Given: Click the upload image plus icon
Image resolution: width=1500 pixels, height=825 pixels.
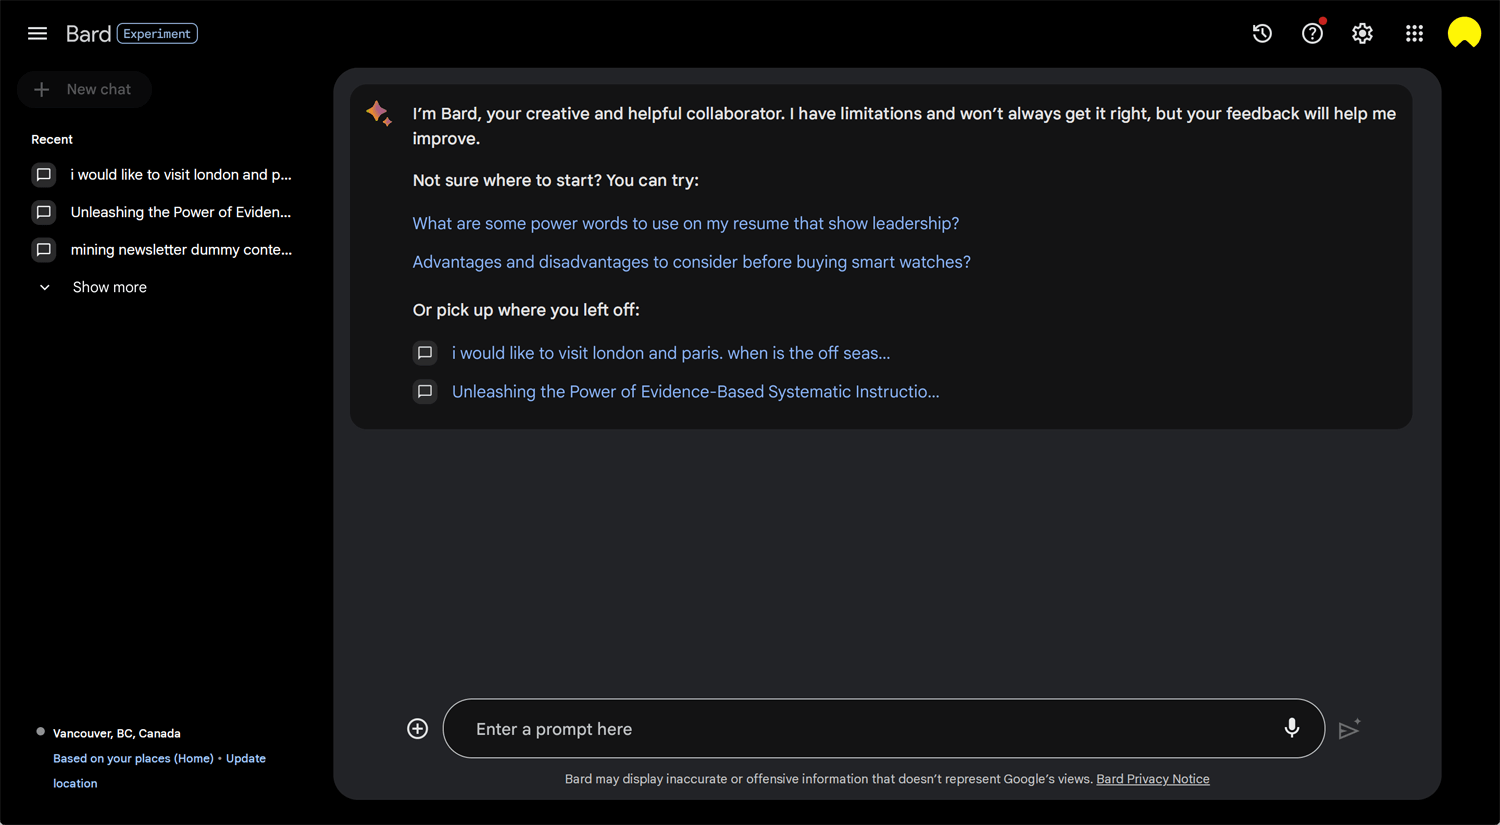Looking at the screenshot, I should tap(418, 729).
